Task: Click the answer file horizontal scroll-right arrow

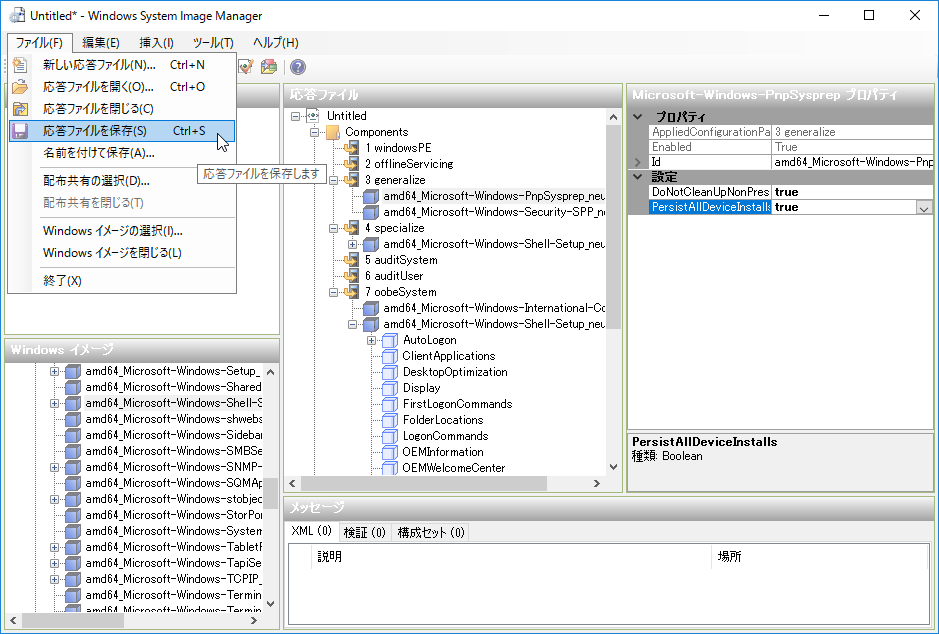Action: tap(596, 483)
